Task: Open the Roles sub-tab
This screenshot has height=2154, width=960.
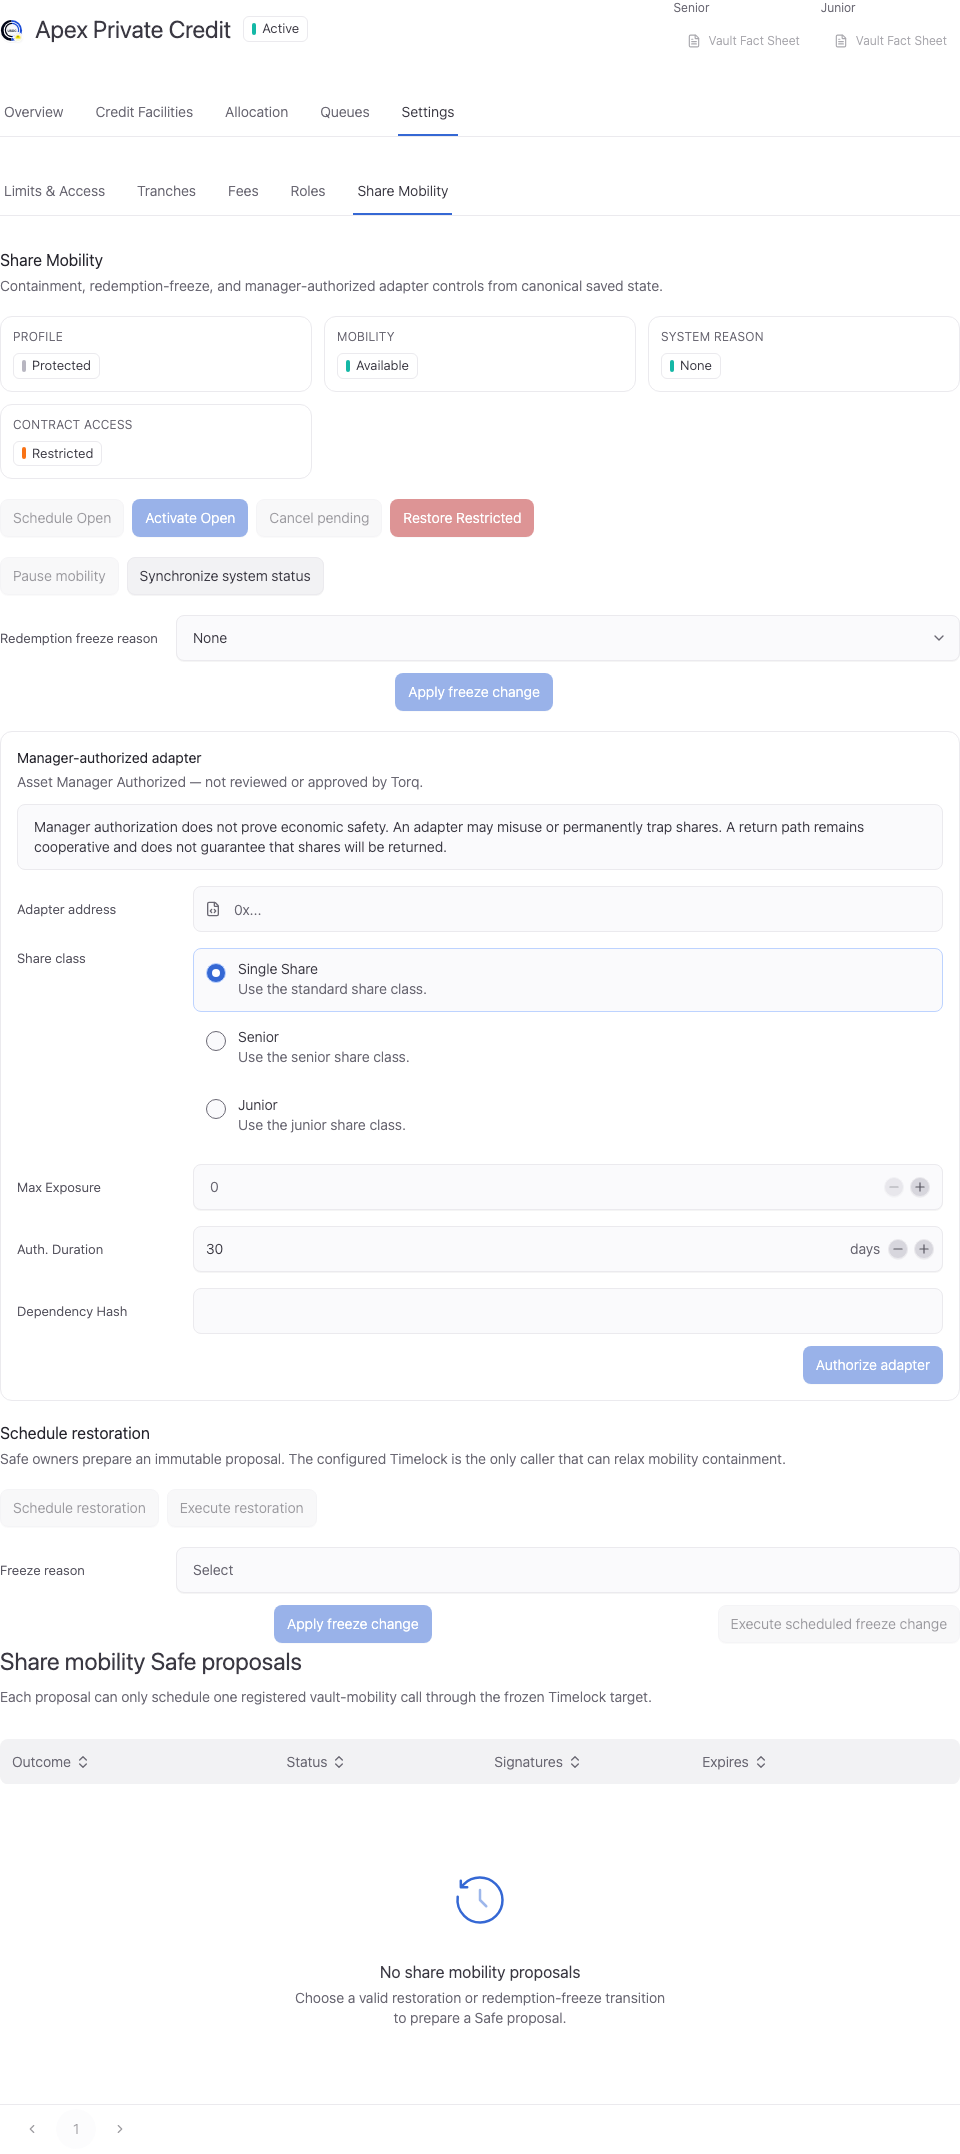Action: (x=308, y=191)
